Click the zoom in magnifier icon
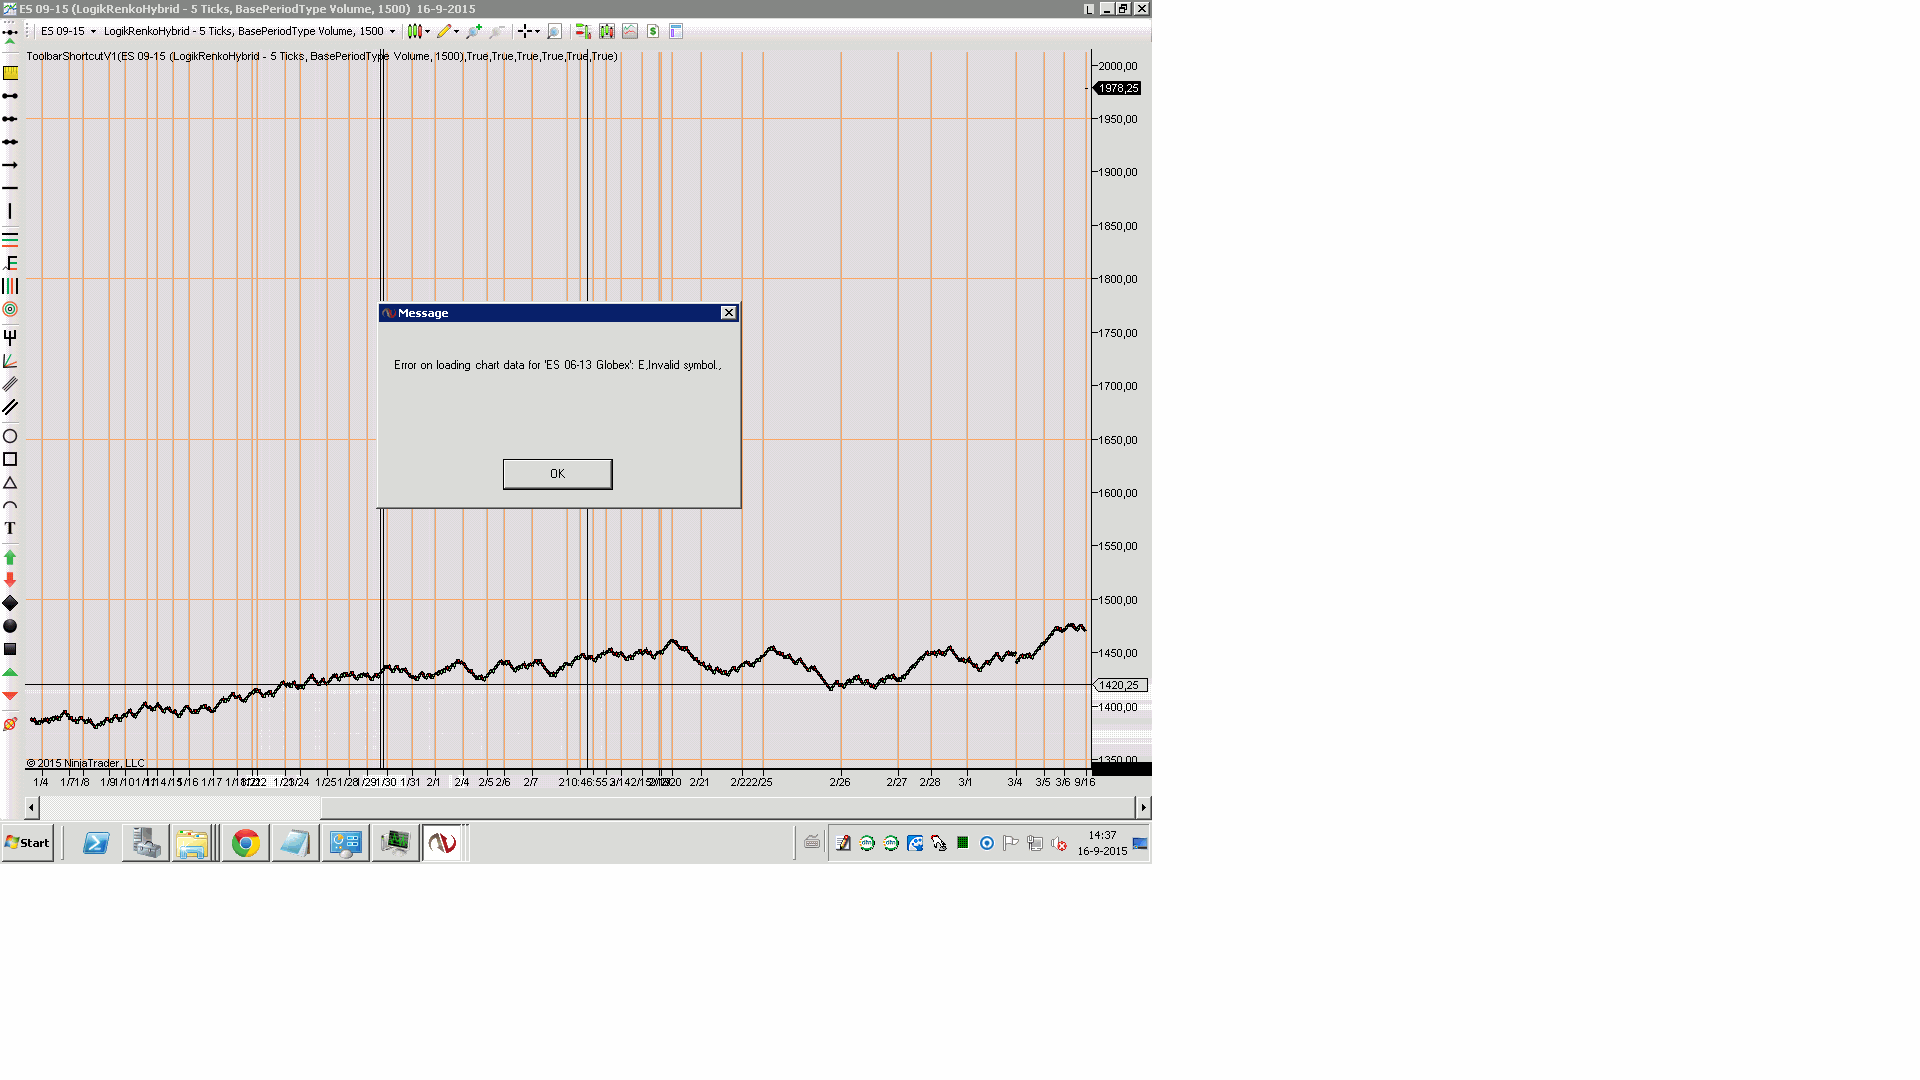The image size is (1920, 1080). pos(474,32)
